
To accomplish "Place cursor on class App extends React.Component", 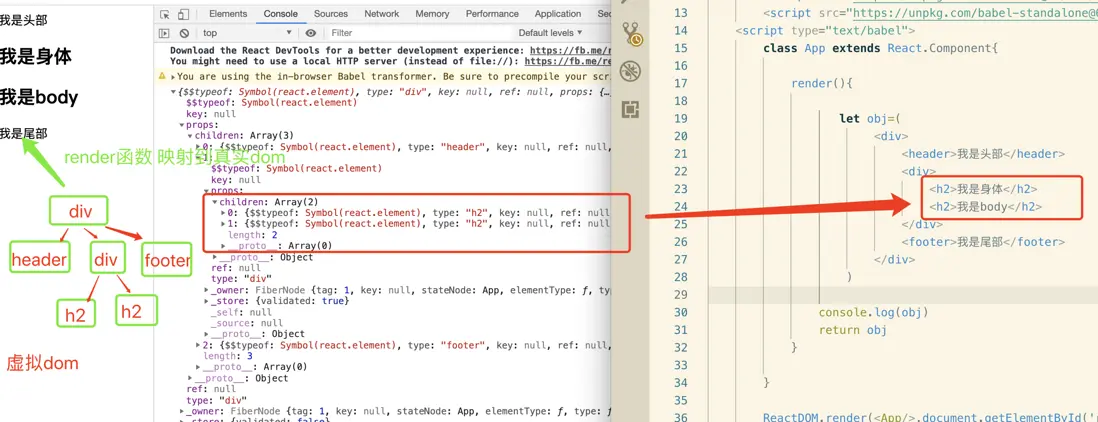I will click(879, 48).
